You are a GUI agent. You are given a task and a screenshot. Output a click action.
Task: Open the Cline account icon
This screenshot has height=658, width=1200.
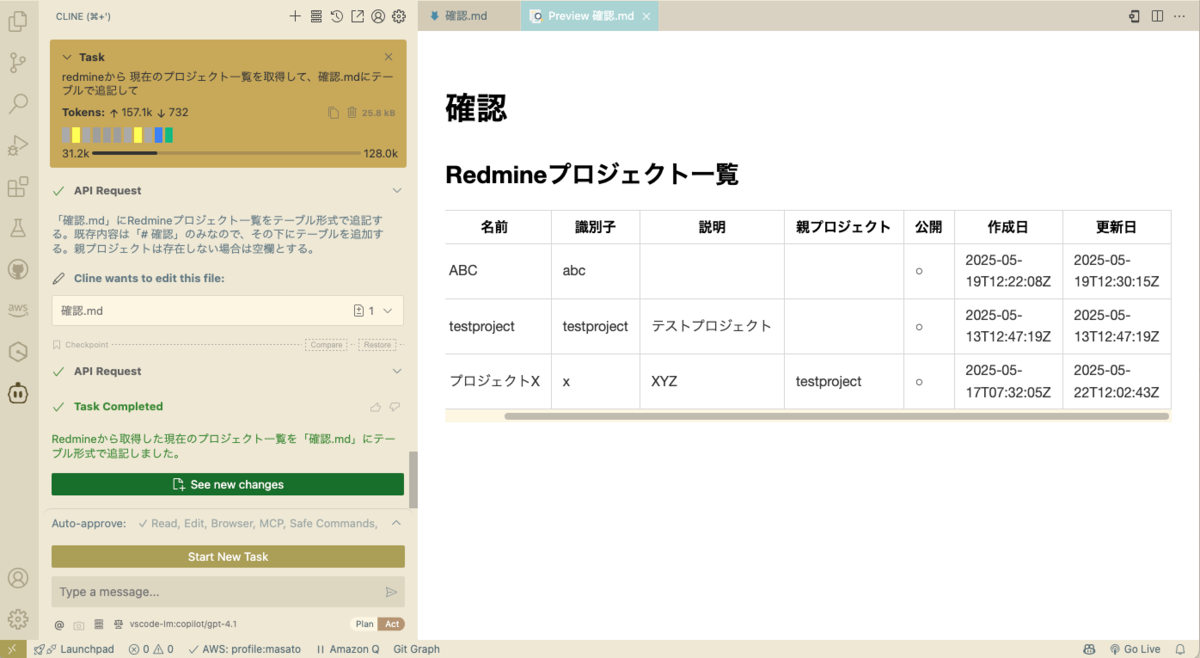pyautogui.click(x=378, y=16)
